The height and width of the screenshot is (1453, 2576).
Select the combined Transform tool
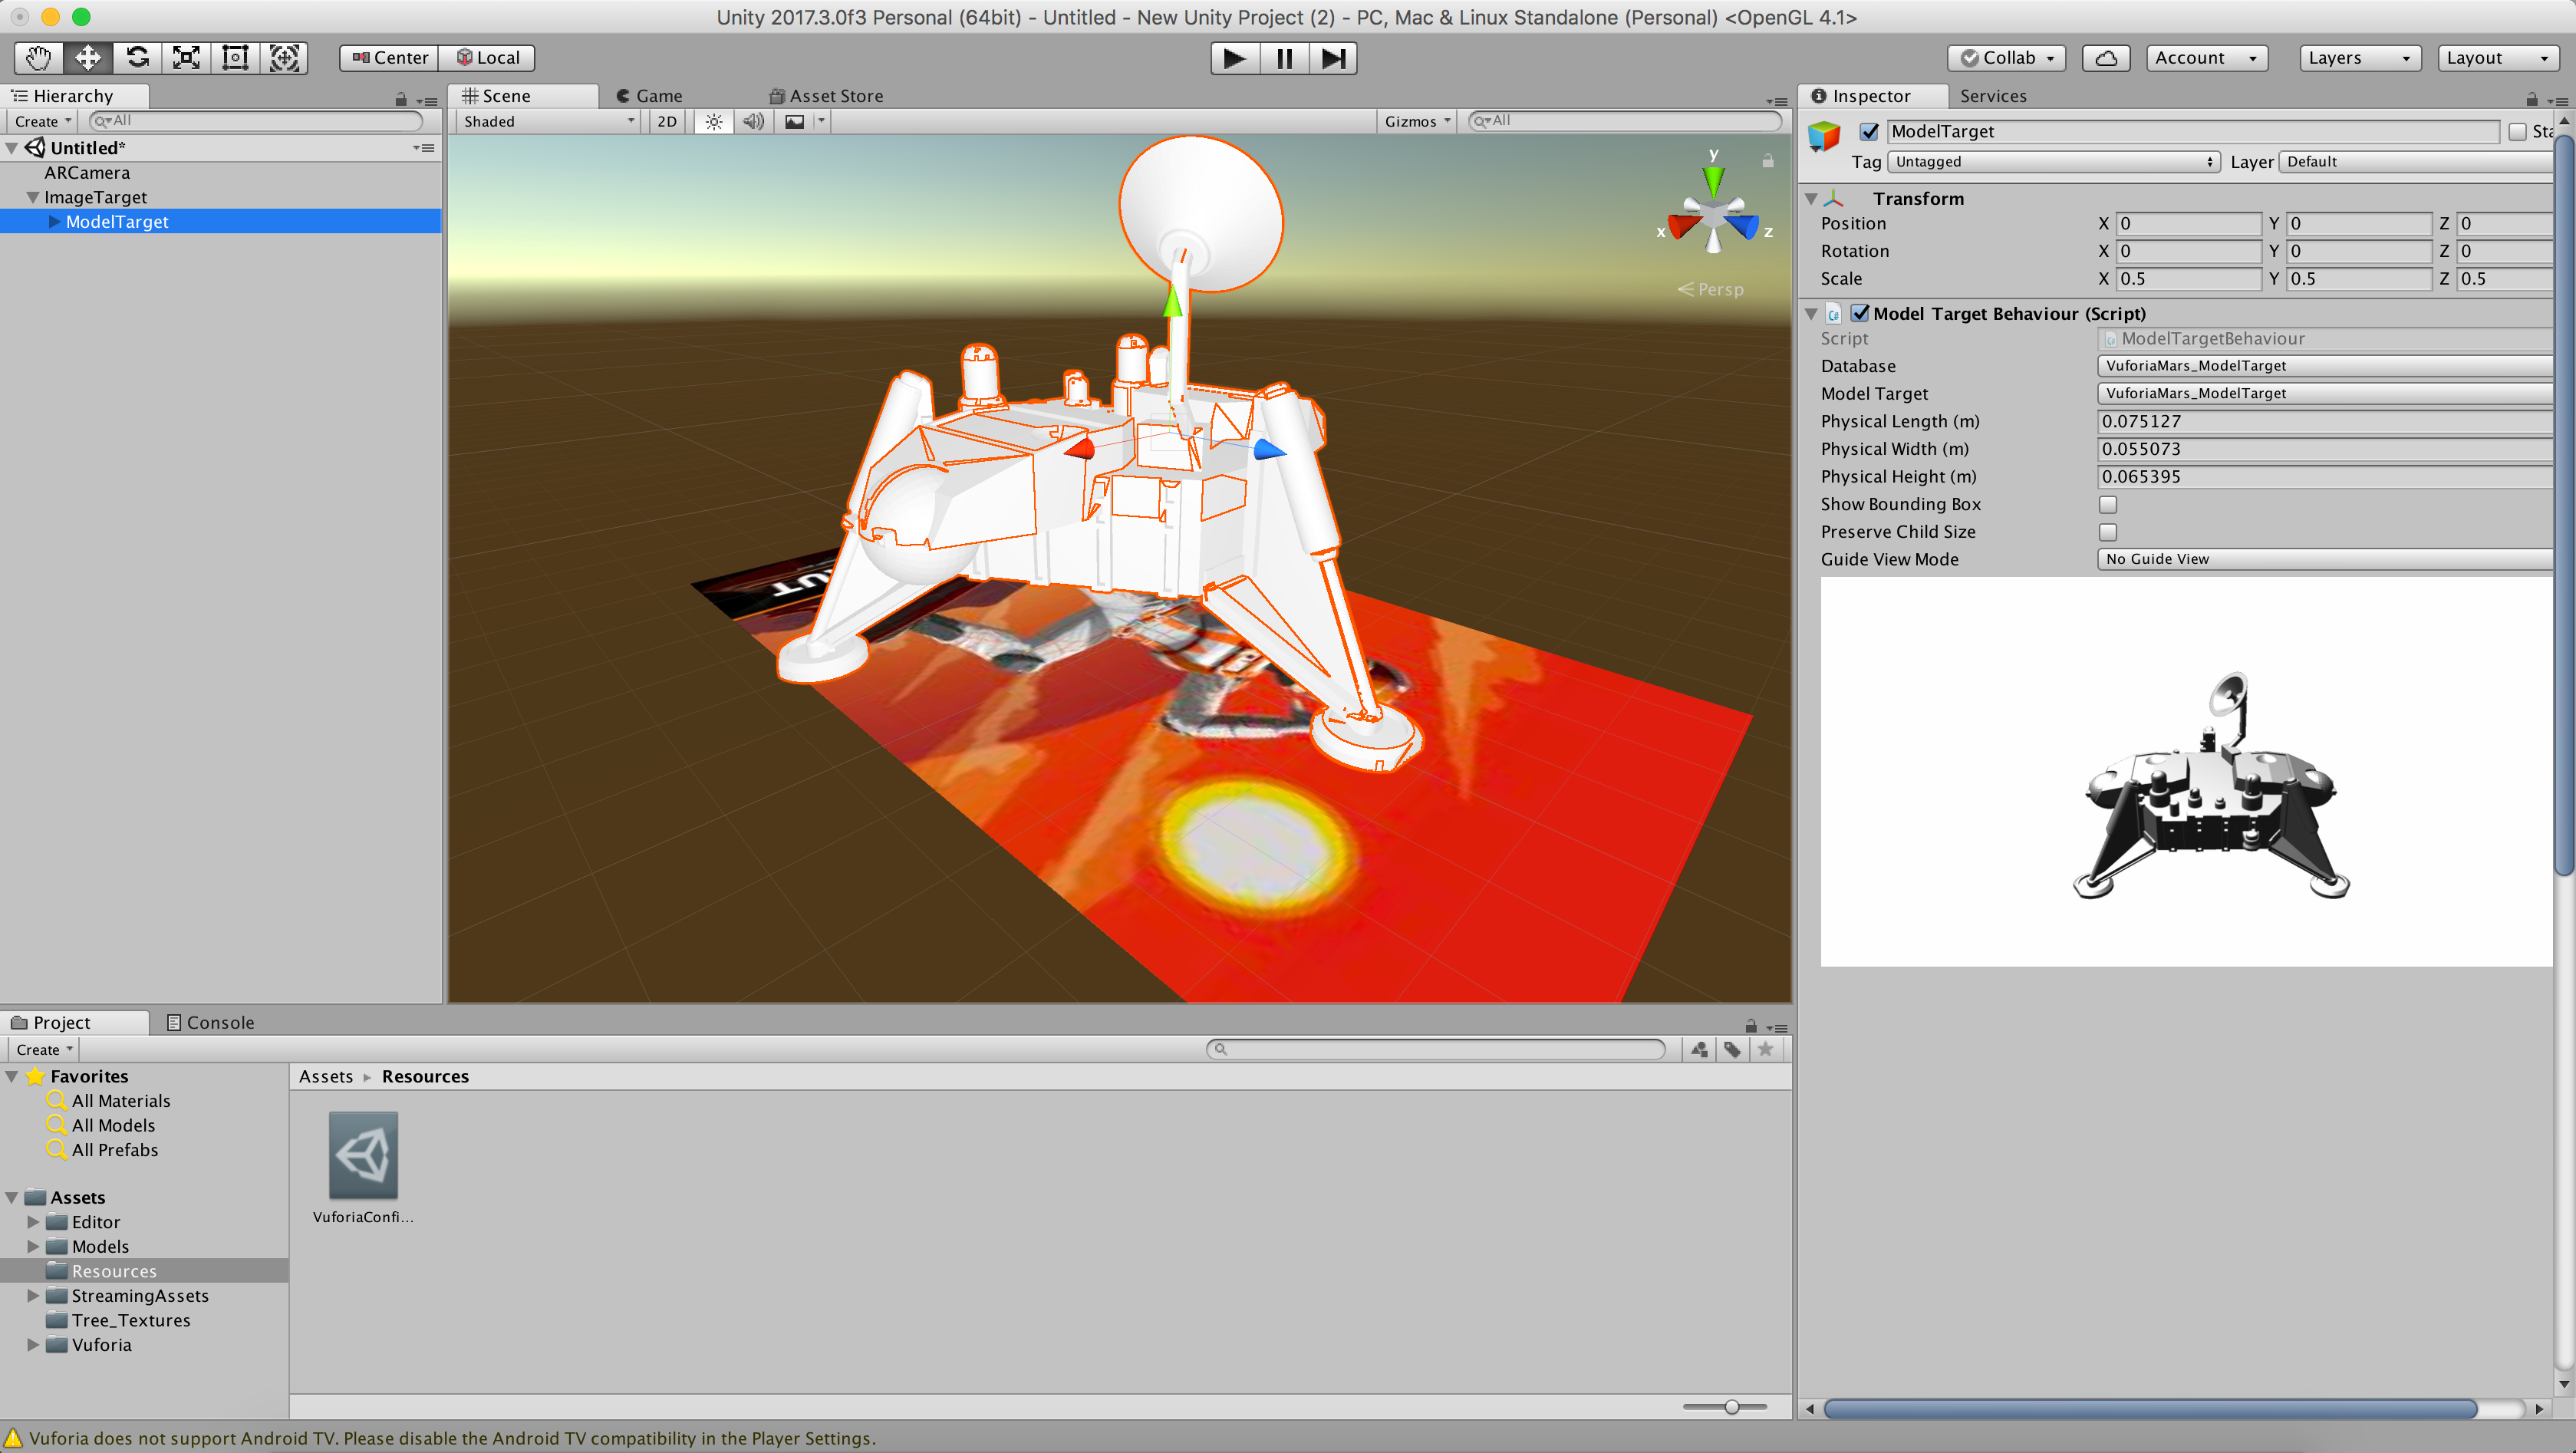point(284,58)
